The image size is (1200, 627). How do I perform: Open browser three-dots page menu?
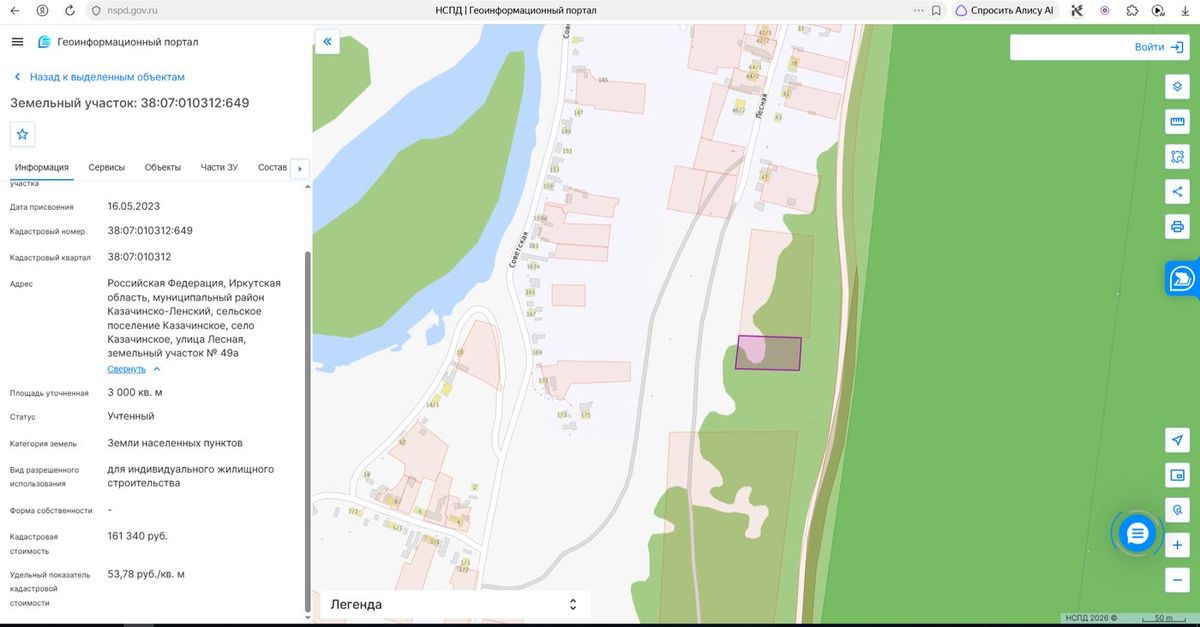pos(918,10)
